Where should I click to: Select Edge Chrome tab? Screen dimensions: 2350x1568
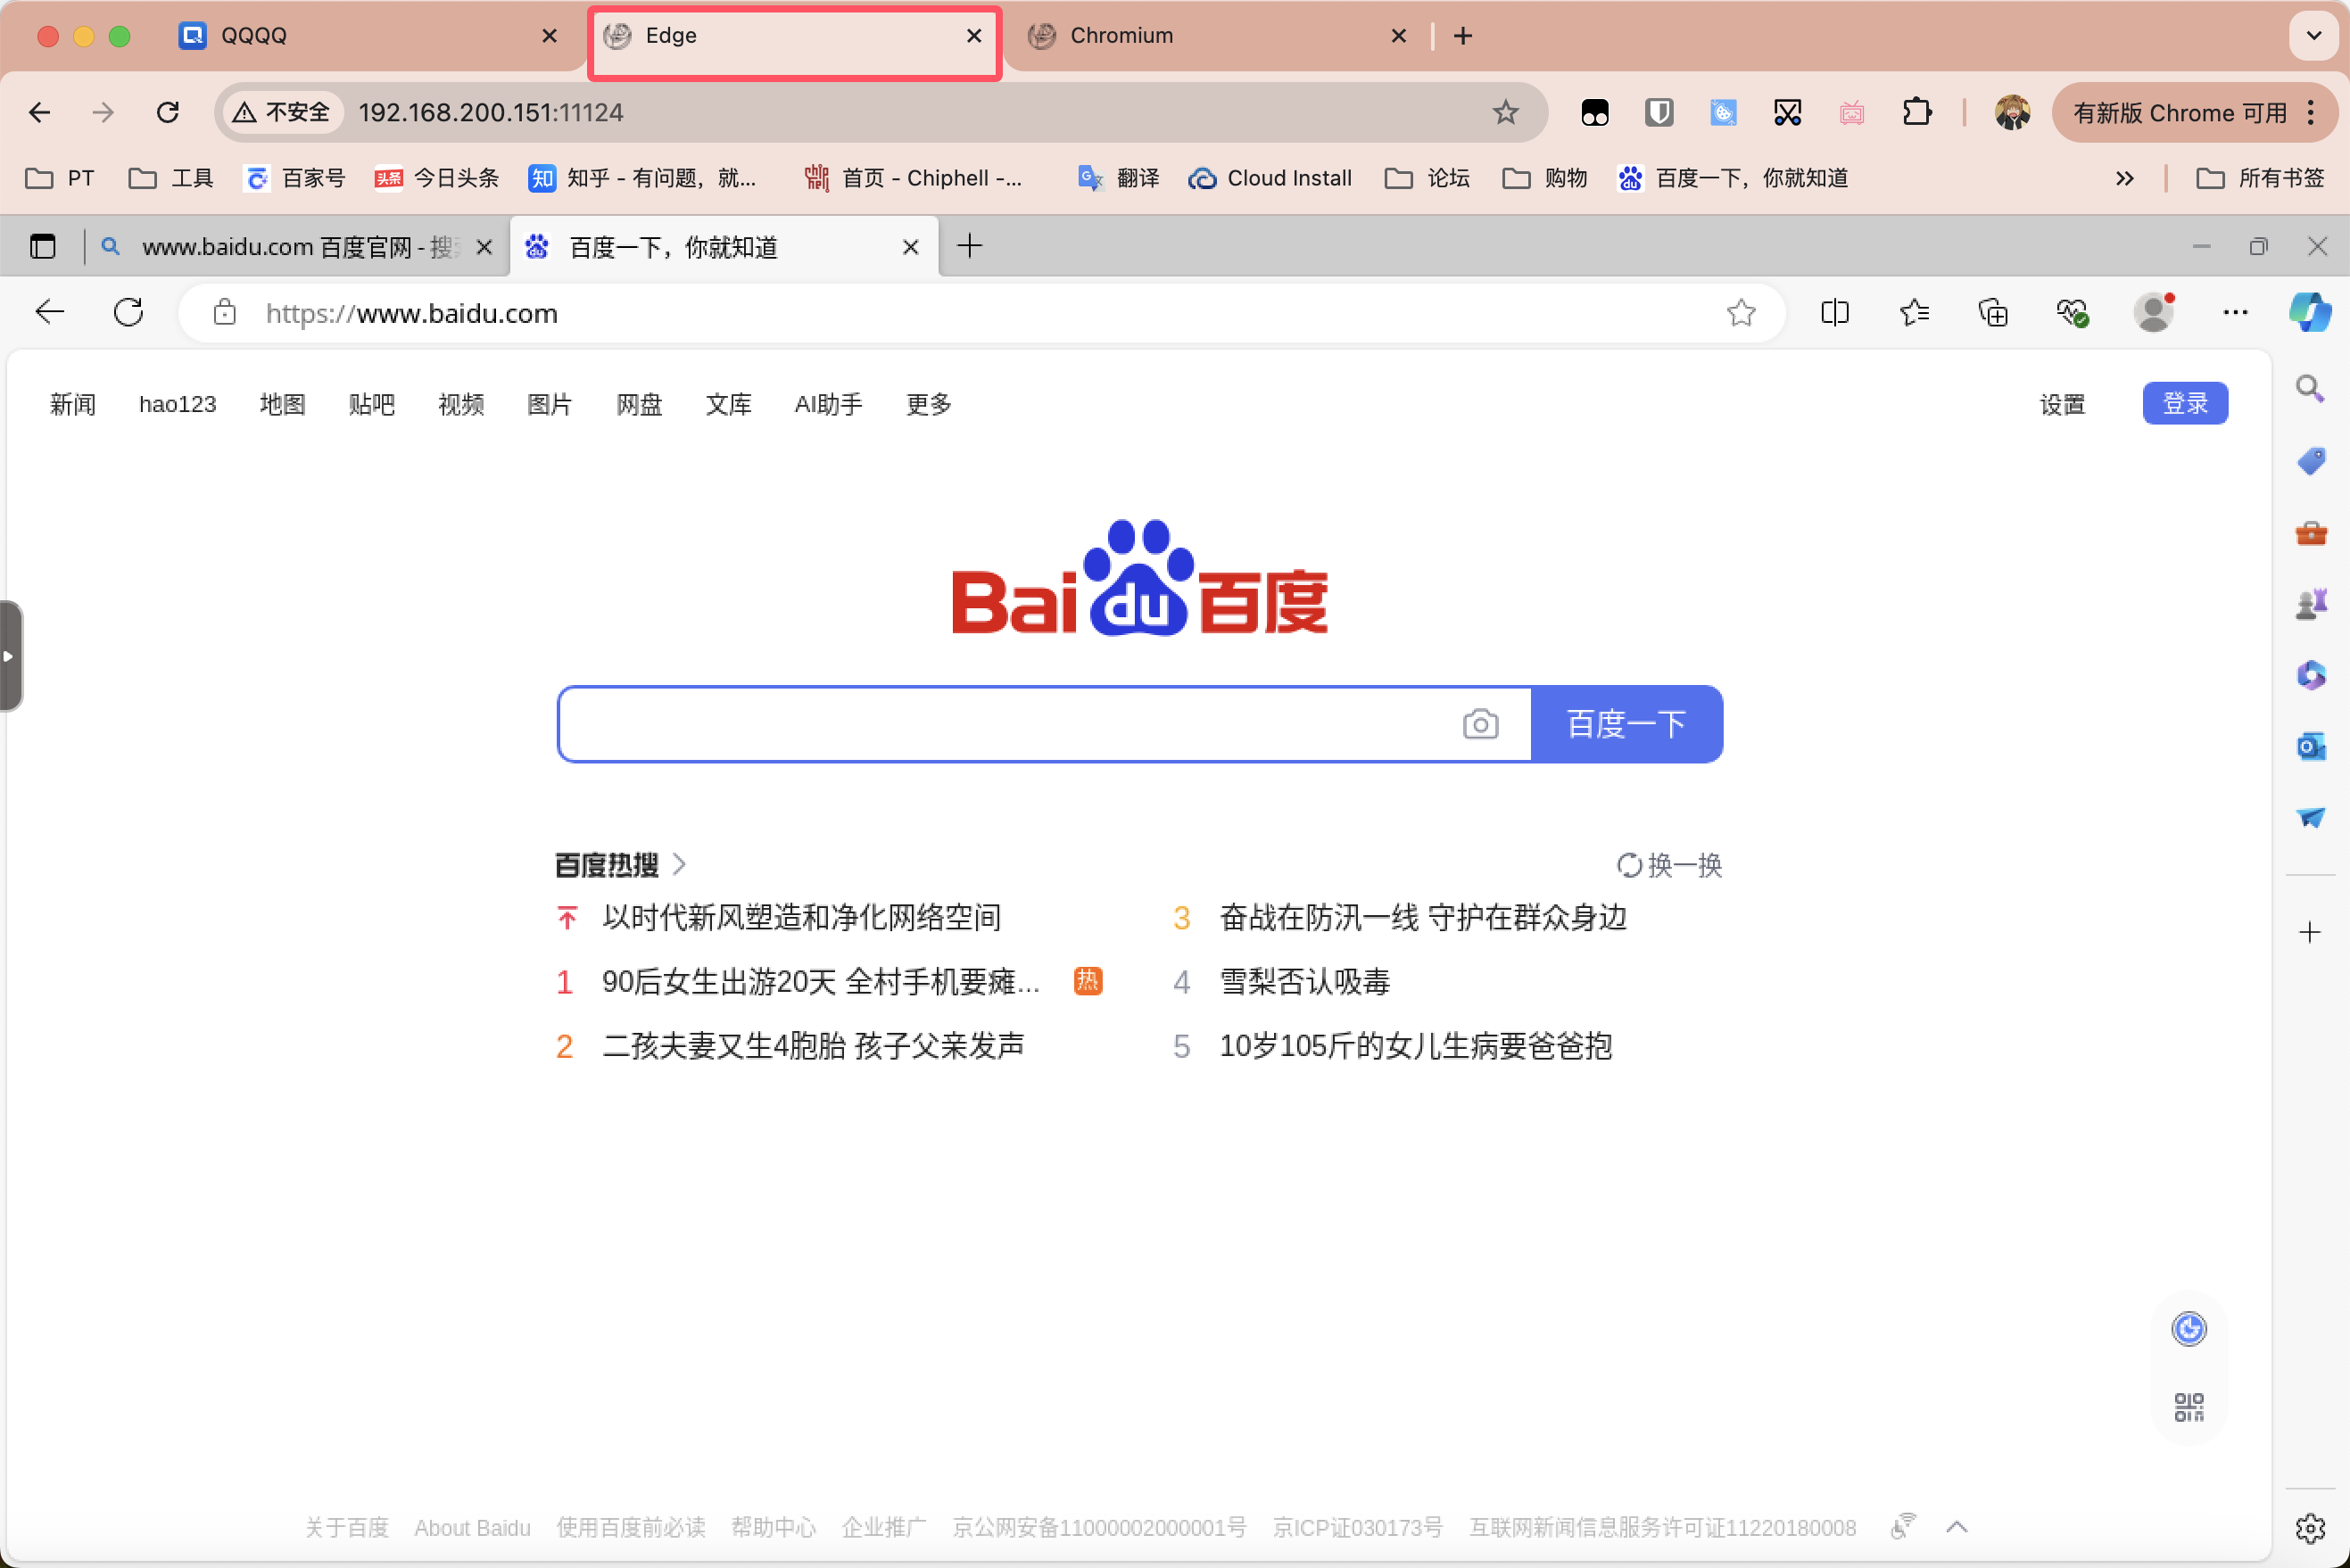794,36
